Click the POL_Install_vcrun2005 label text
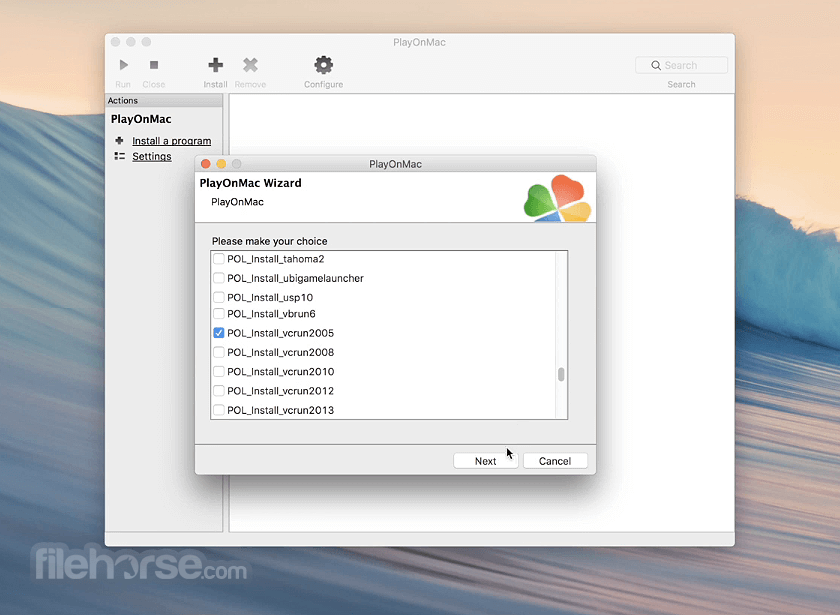840x615 pixels. 280,333
